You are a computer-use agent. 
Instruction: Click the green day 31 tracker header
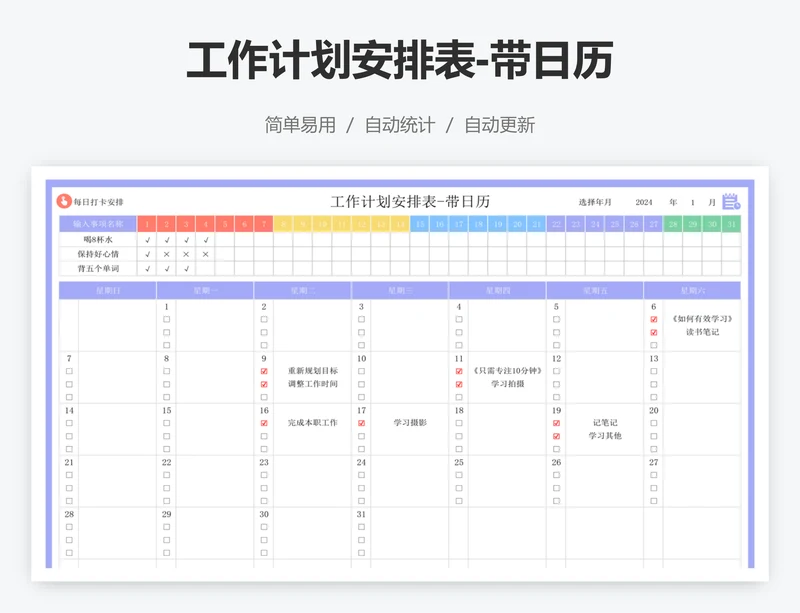(x=731, y=224)
